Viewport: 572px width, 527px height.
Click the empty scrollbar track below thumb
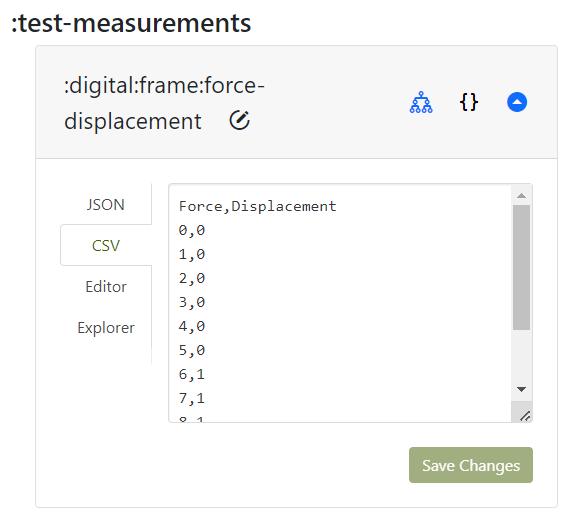pyautogui.click(x=521, y=355)
